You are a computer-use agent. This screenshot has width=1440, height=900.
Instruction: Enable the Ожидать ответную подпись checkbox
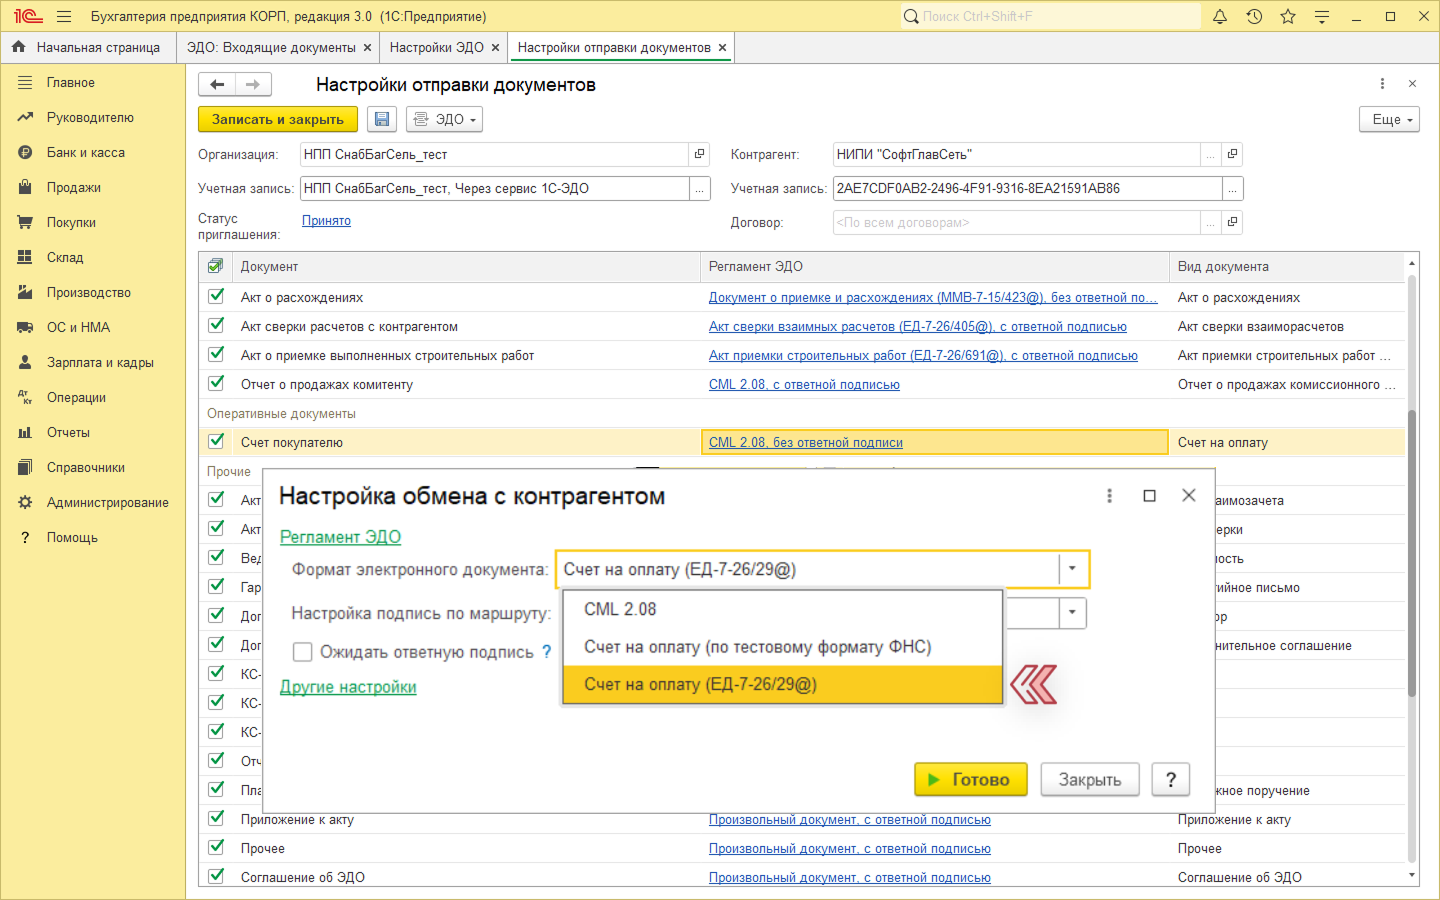click(302, 652)
